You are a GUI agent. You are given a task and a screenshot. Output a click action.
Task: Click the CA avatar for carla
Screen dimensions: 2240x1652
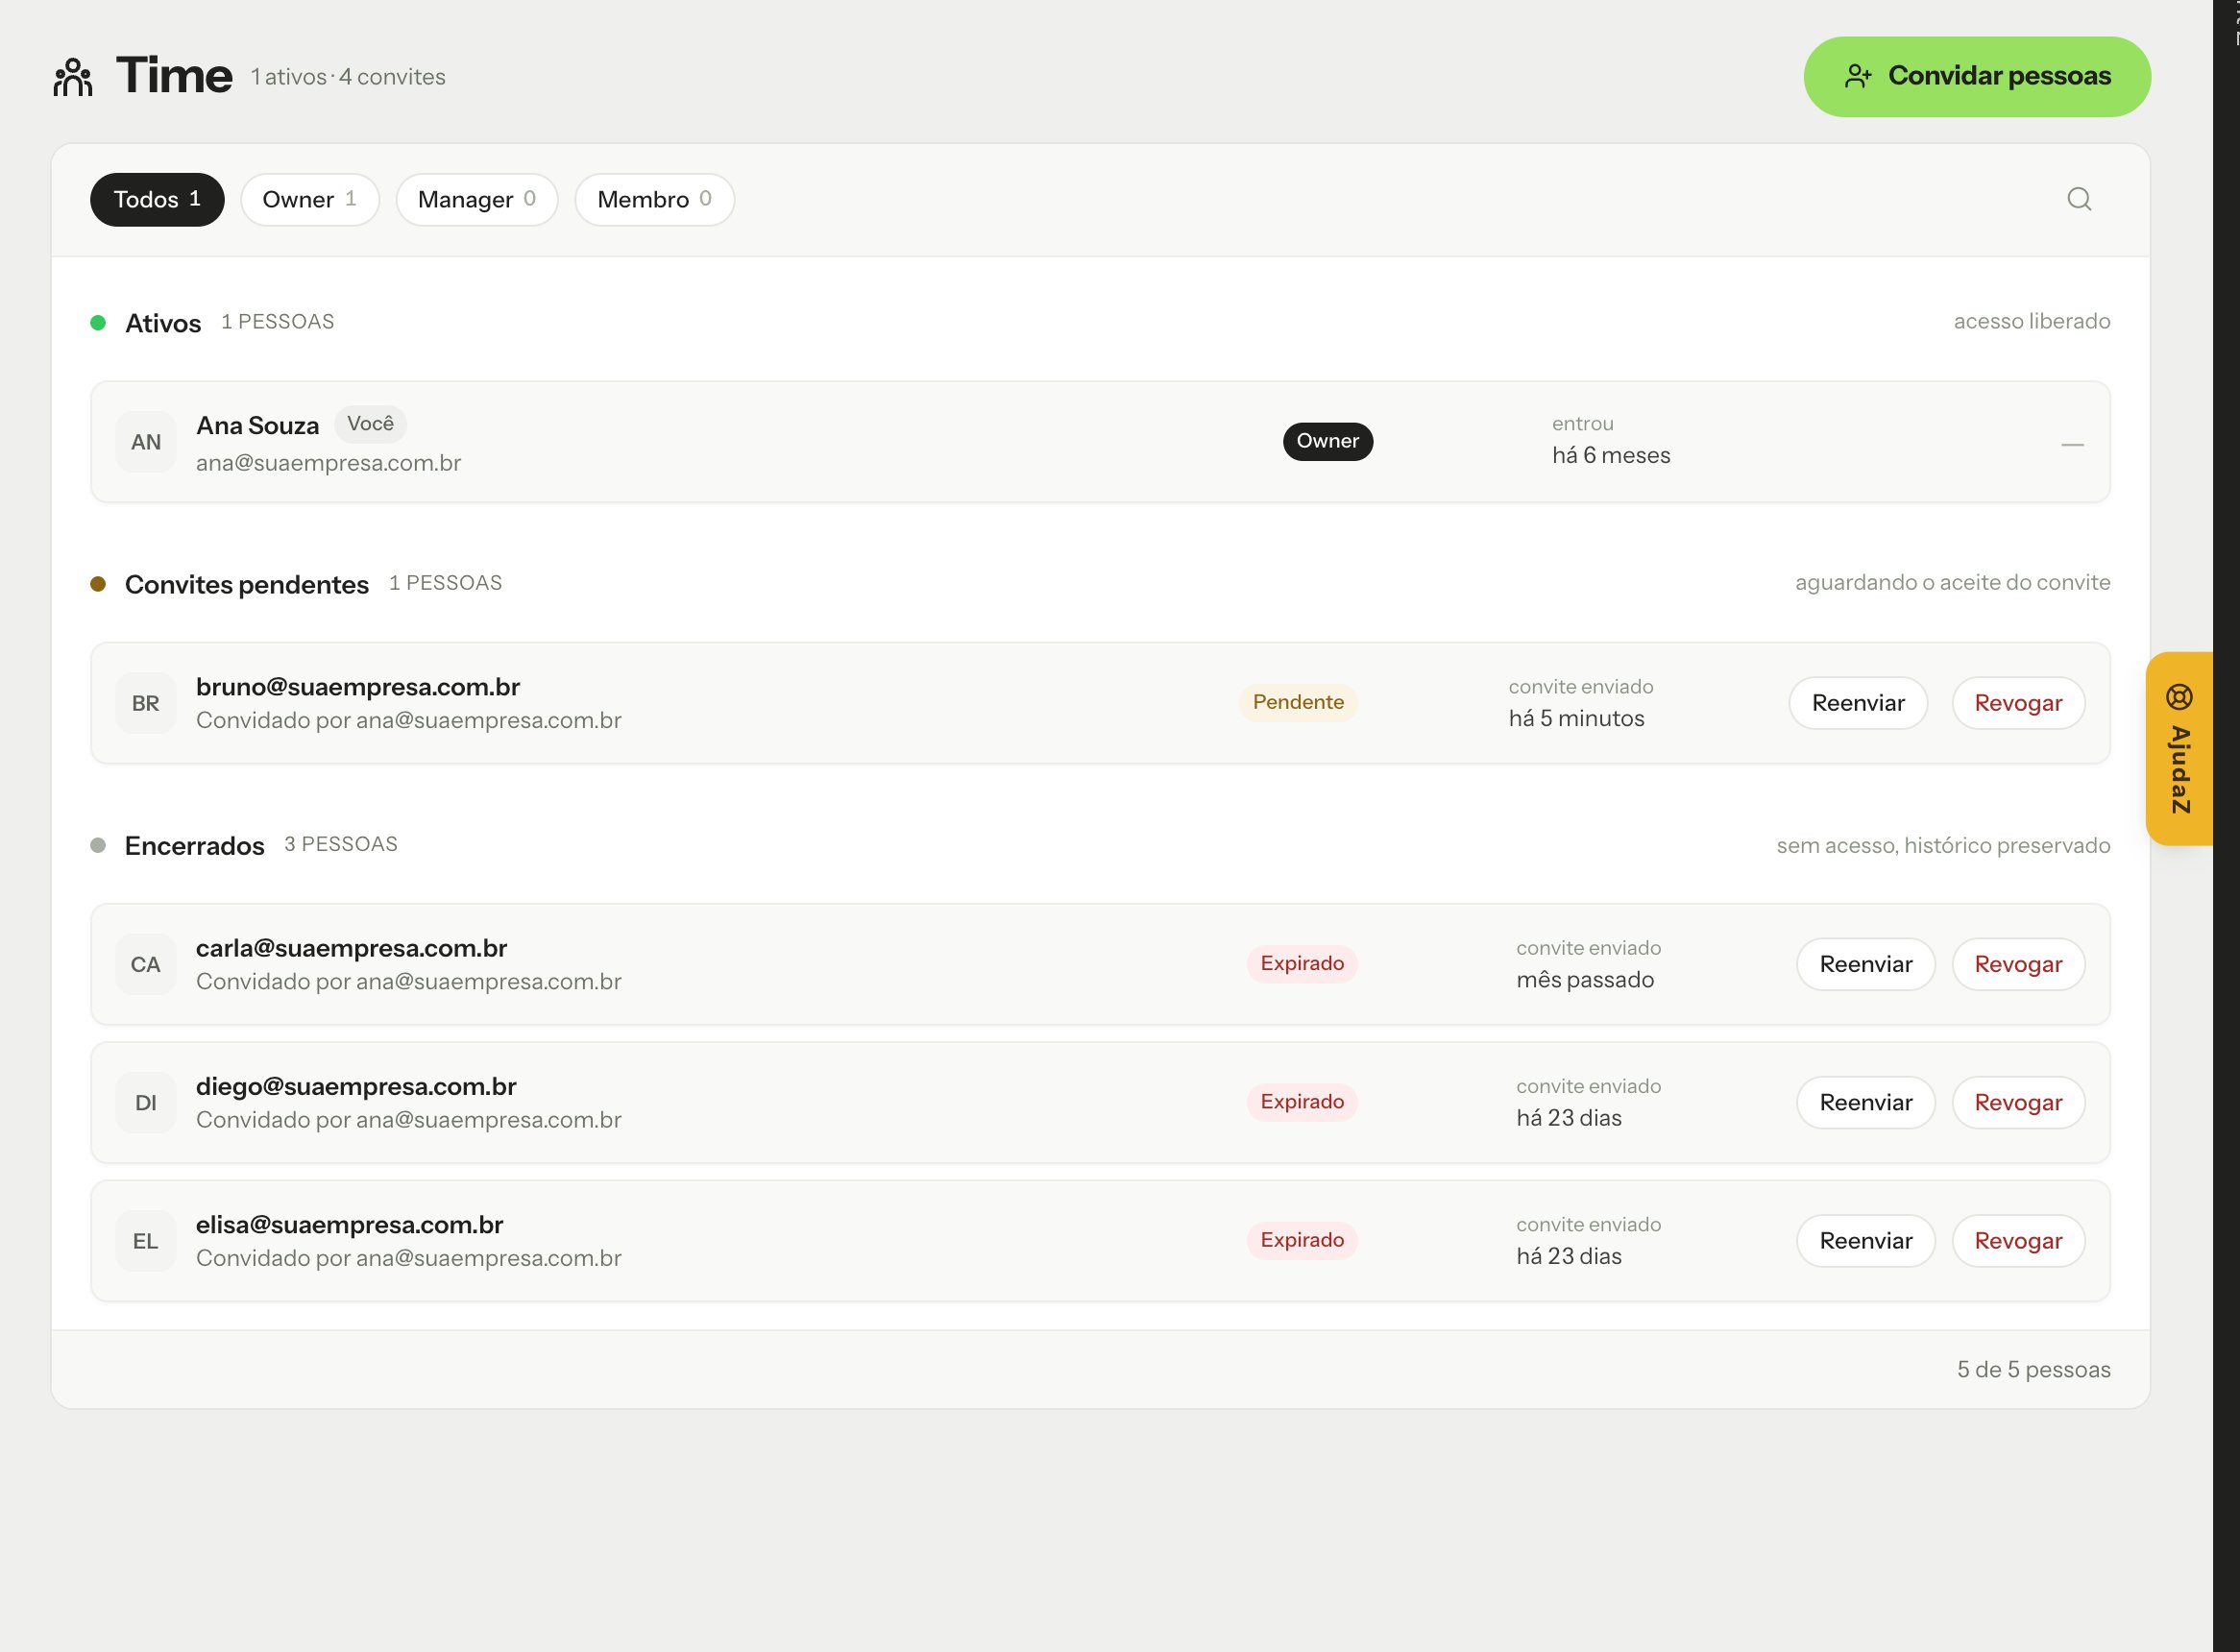(146, 964)
